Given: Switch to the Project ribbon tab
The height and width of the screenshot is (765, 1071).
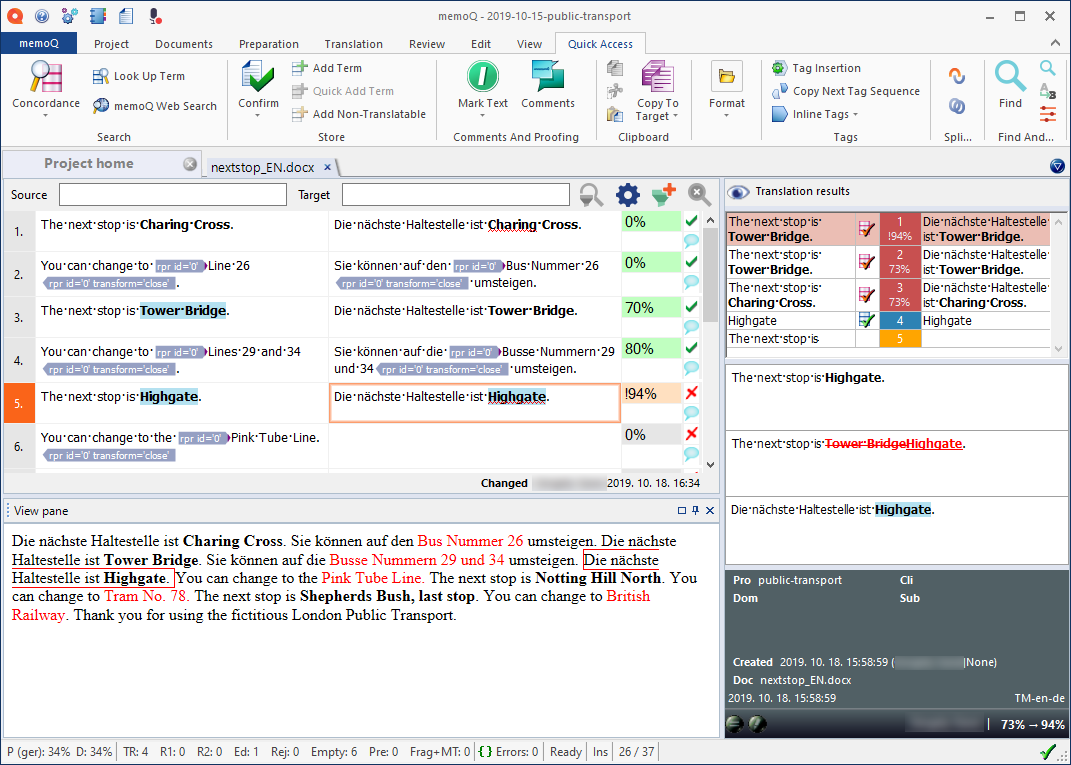Looking at the screenshot, I should (111, 44).
